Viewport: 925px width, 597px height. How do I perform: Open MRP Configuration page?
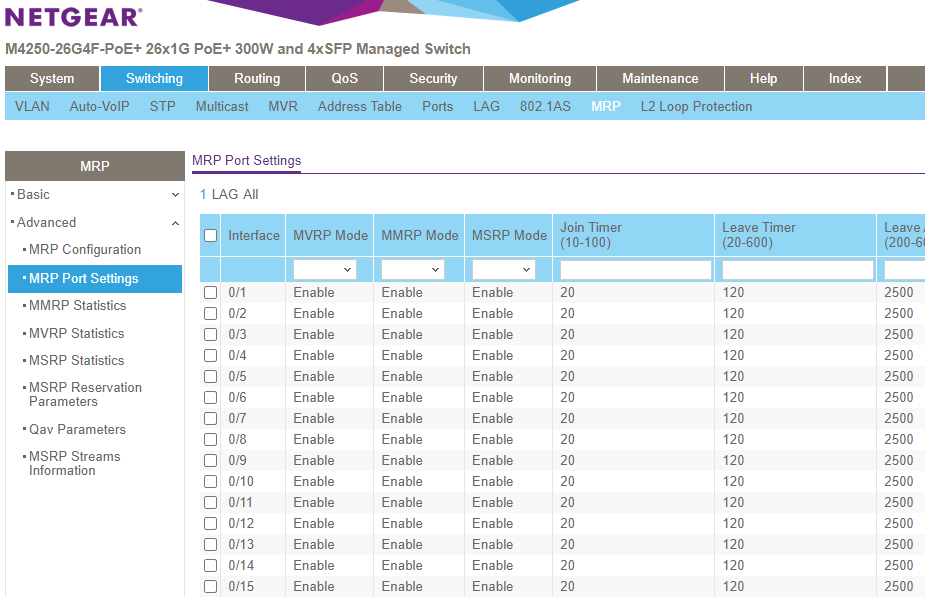(85, 250)
